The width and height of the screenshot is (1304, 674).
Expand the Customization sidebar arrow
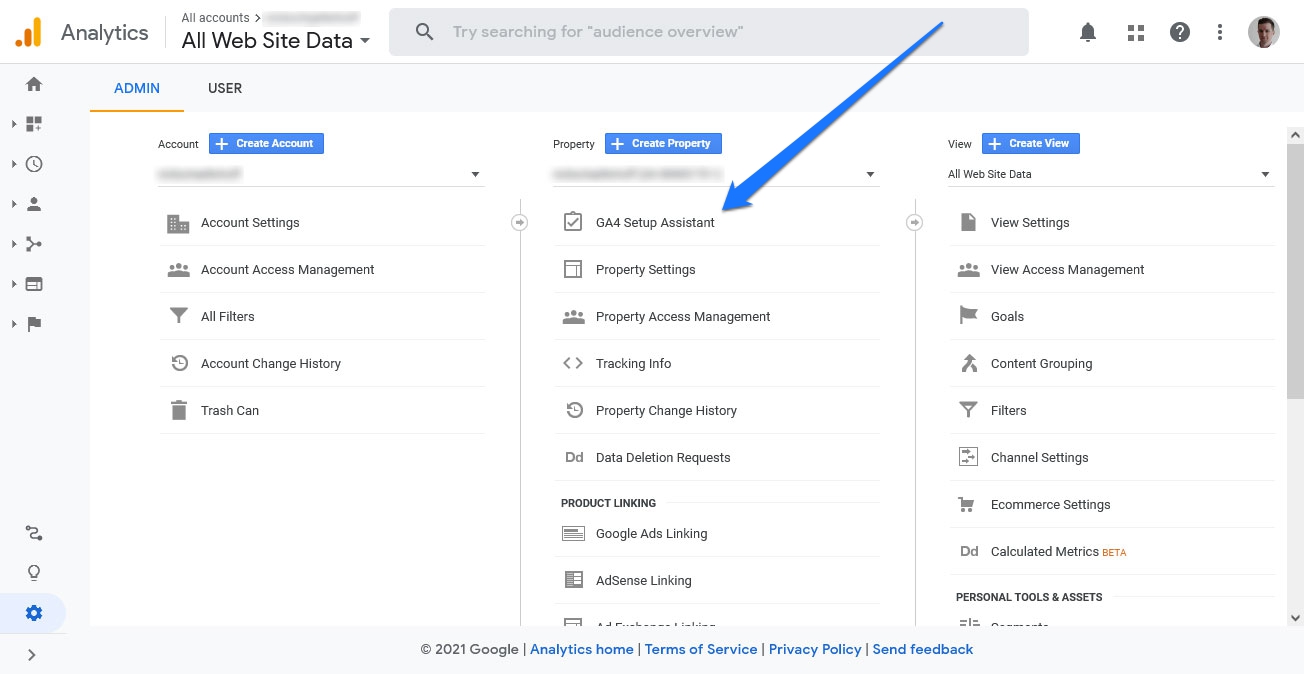(14, 124)
